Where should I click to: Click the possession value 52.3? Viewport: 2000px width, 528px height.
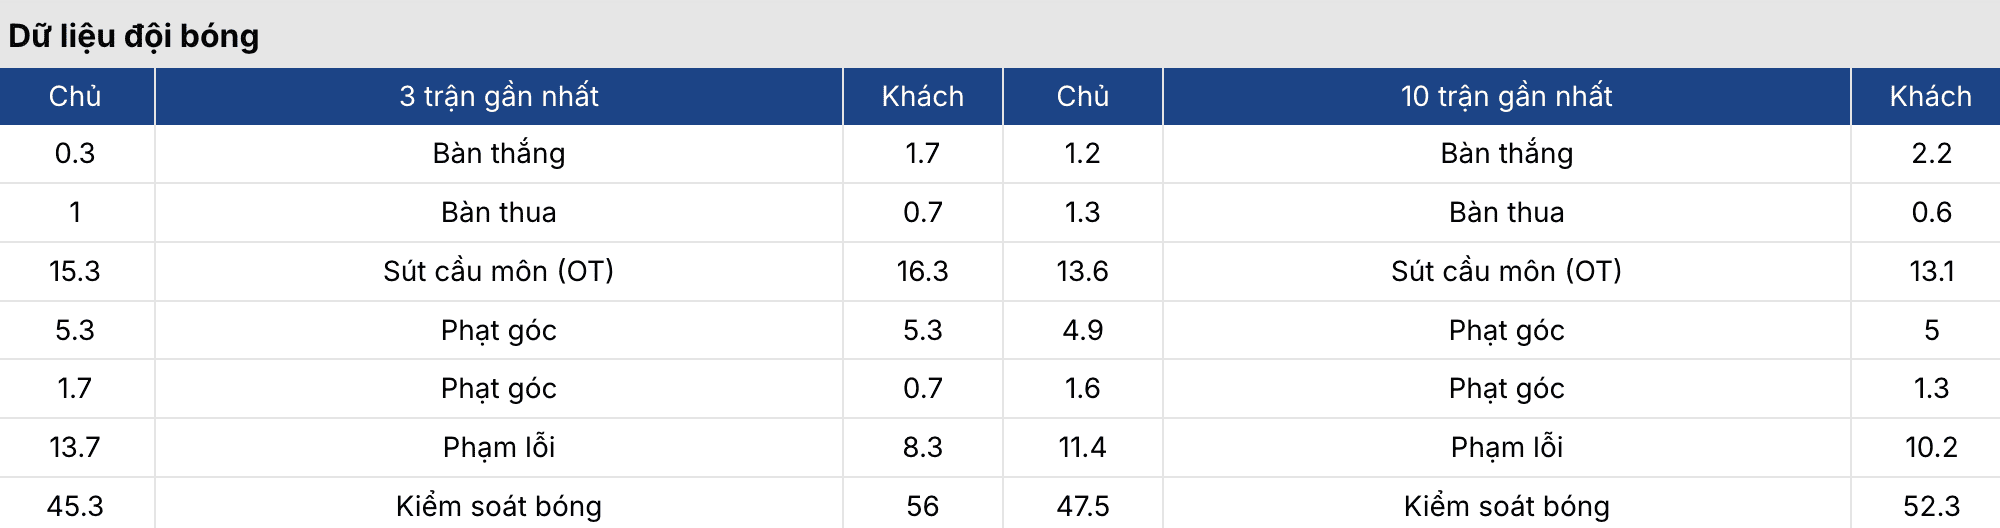click(x=1930, y=506)
